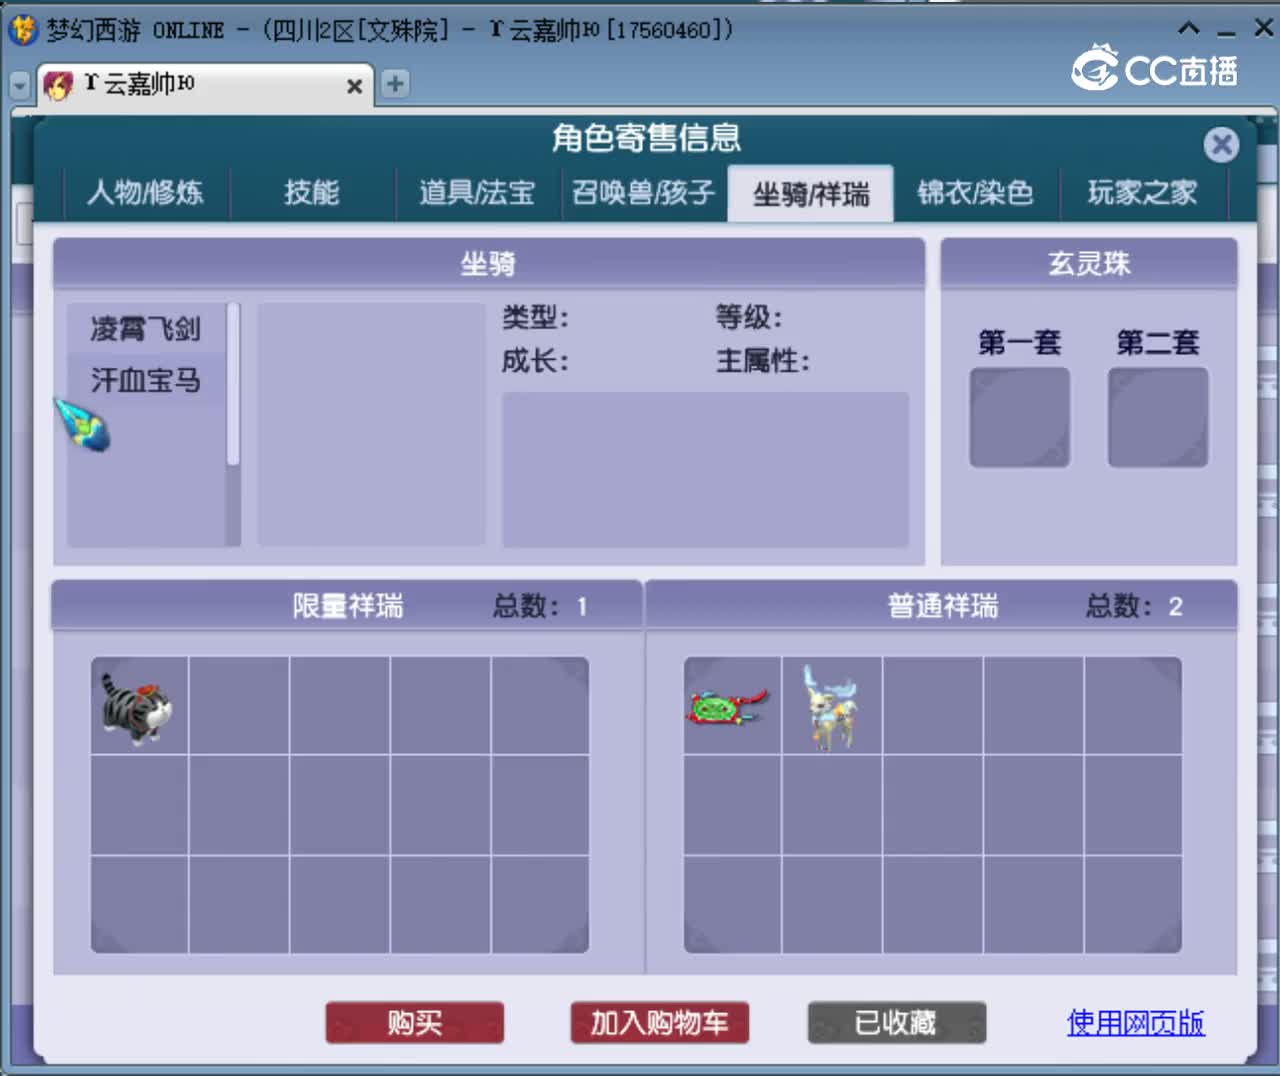Open the 玩家之家 tab
Viewport: 1280px width, 1076px height.
click(x=1143, y=192)
